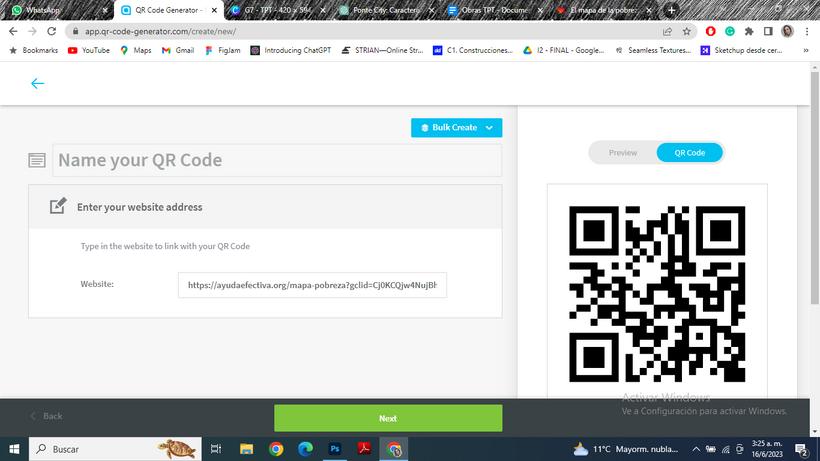The width and height of the screenshot is (820, 461).
Task: Switch to the WhatsApp tab
Action: tap(56, 10)
